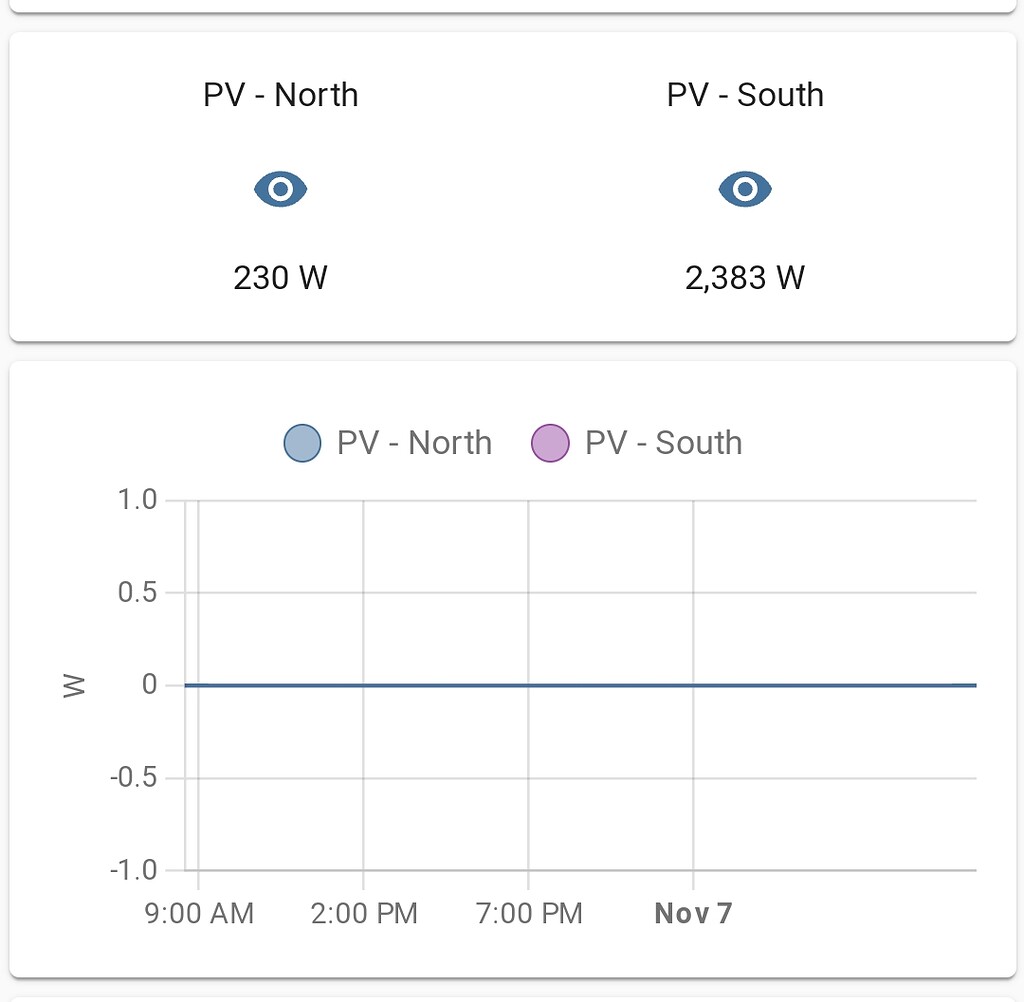Click the blue legend marker in the chart
Image resolution: width=1024 pixels, height=1002 pixels.
click(x=301, y=442)
